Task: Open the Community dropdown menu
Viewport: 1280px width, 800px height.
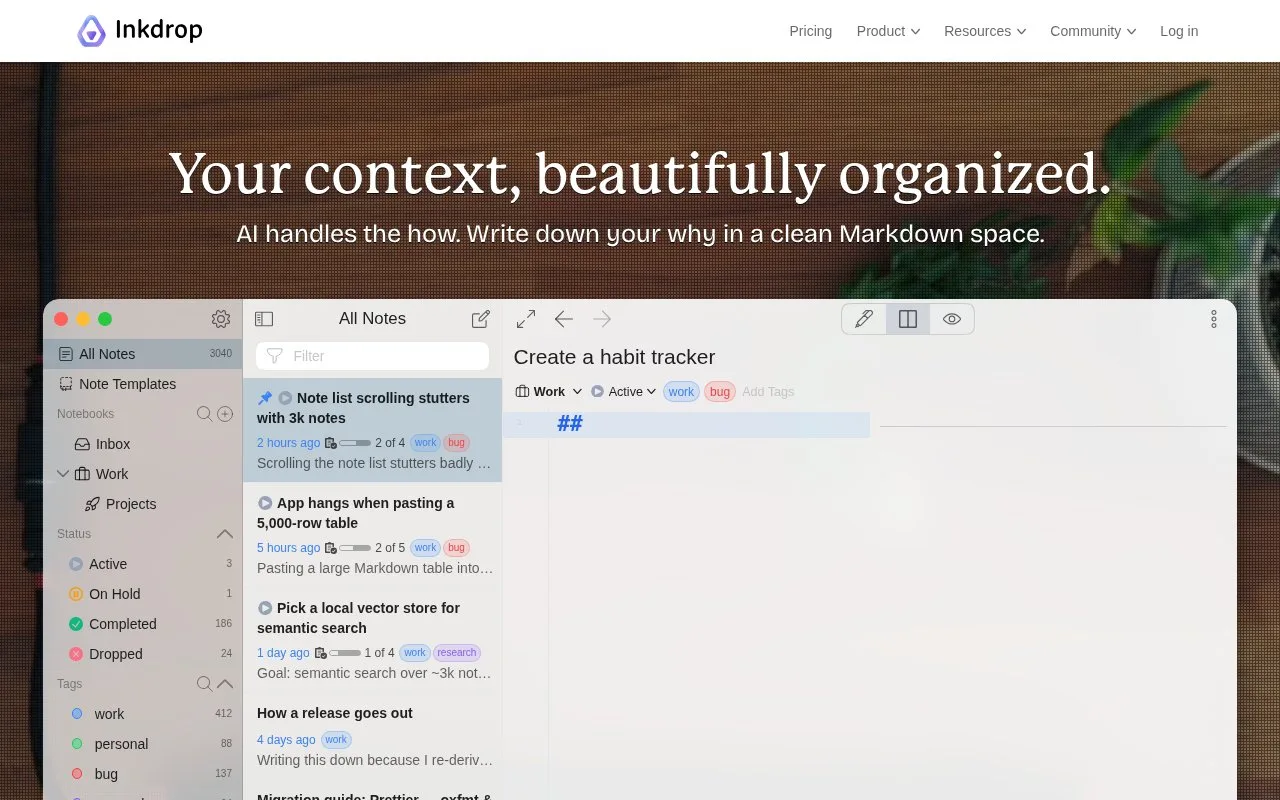Action: pyautogui.click(x=1093, y=31)
